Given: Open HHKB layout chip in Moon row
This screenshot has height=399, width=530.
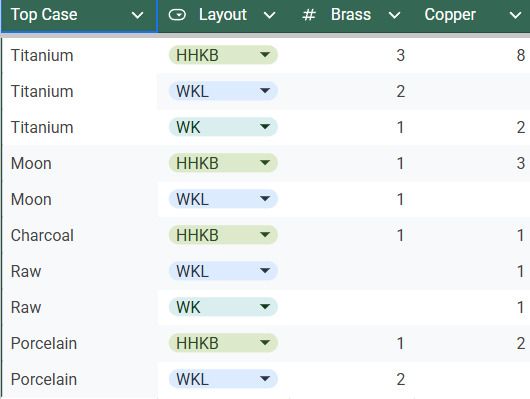Looking at the screenshot, I should [223, 163].
